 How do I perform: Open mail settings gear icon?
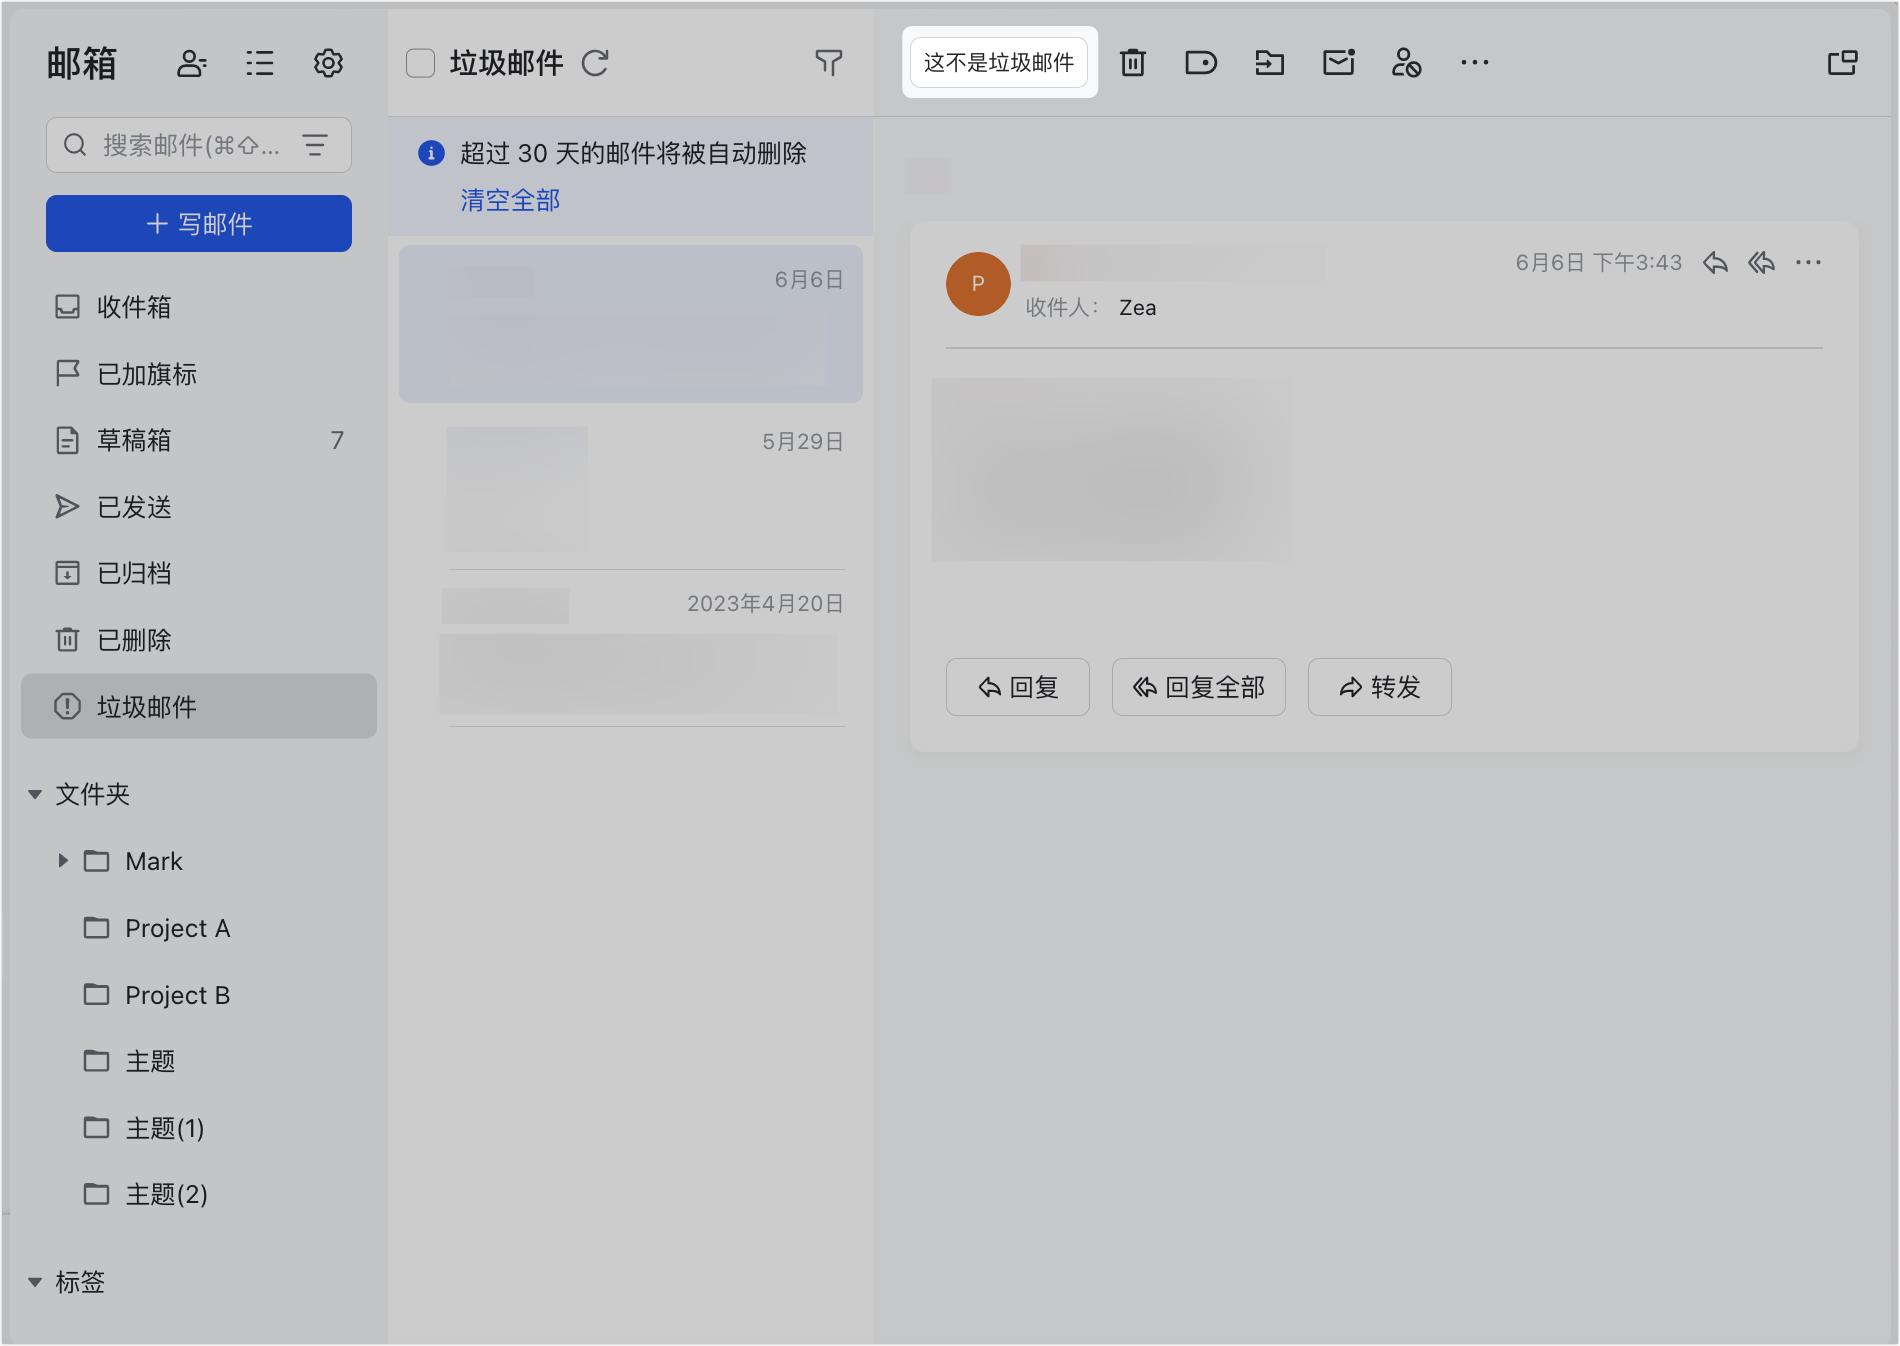[x=328, y=64]
